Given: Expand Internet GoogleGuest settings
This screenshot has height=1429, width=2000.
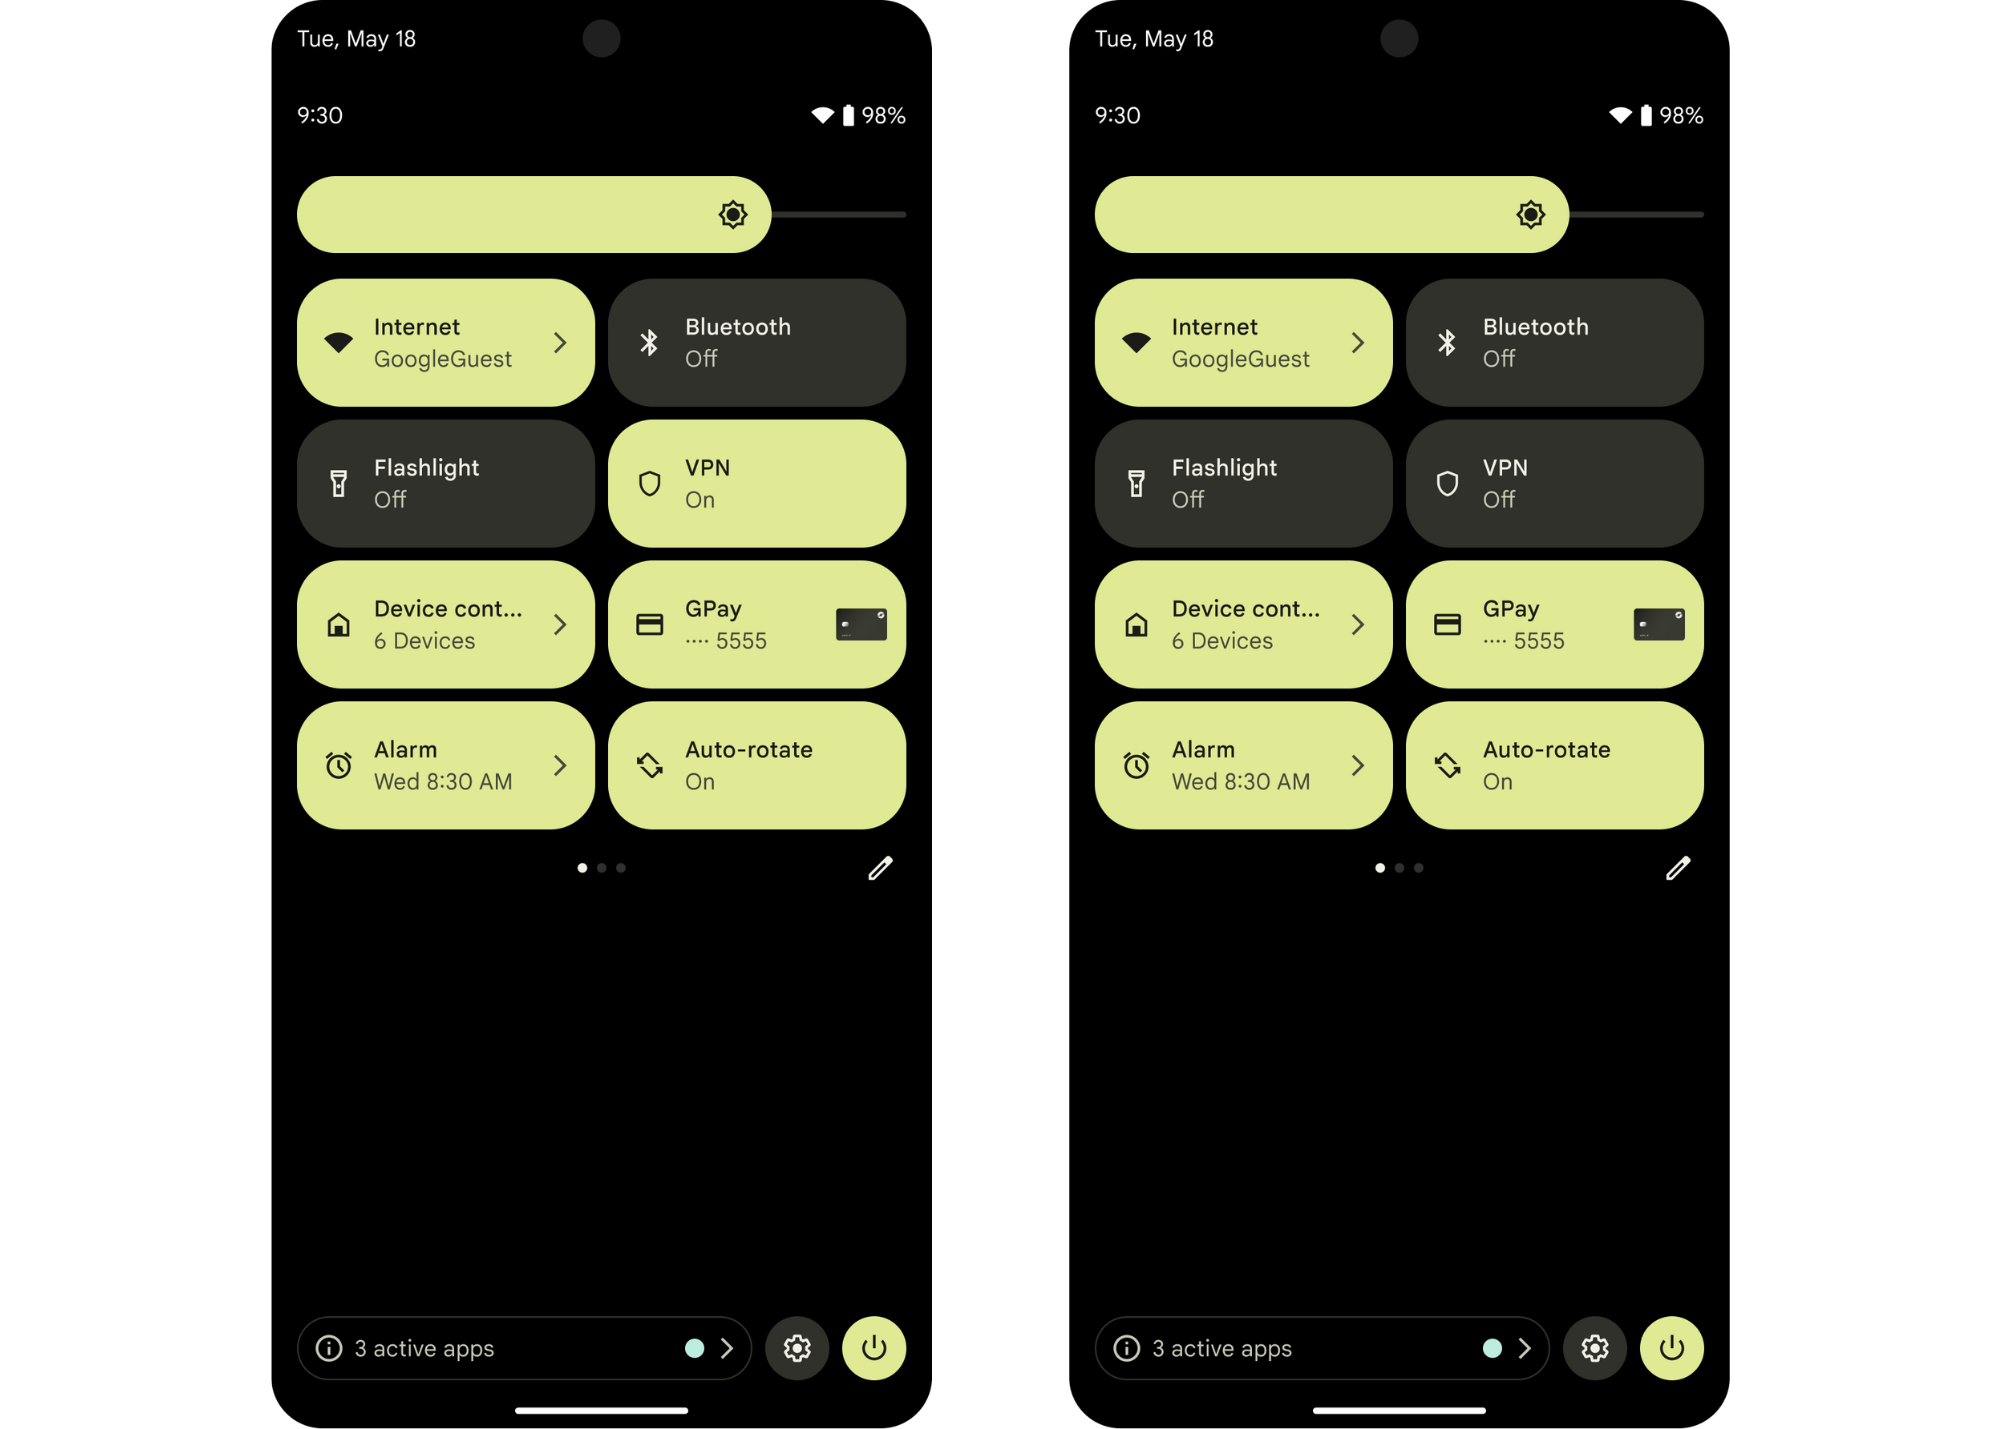Looking at the screenshot, I should click(x=561, y=342).
